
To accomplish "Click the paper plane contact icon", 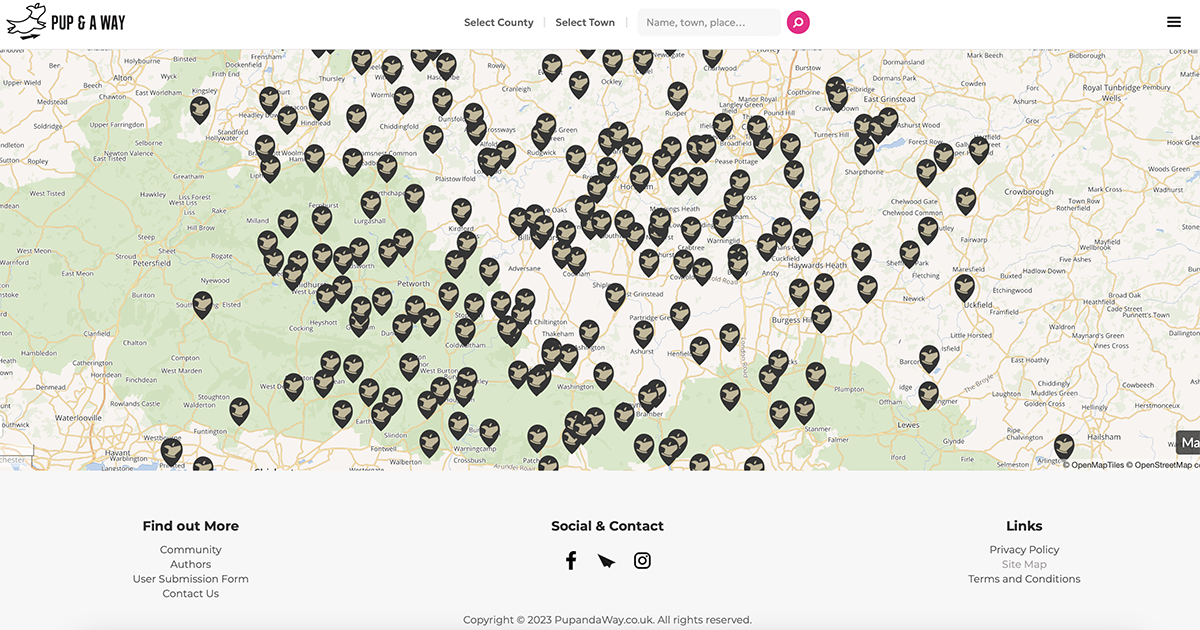I will pos(606,560).
